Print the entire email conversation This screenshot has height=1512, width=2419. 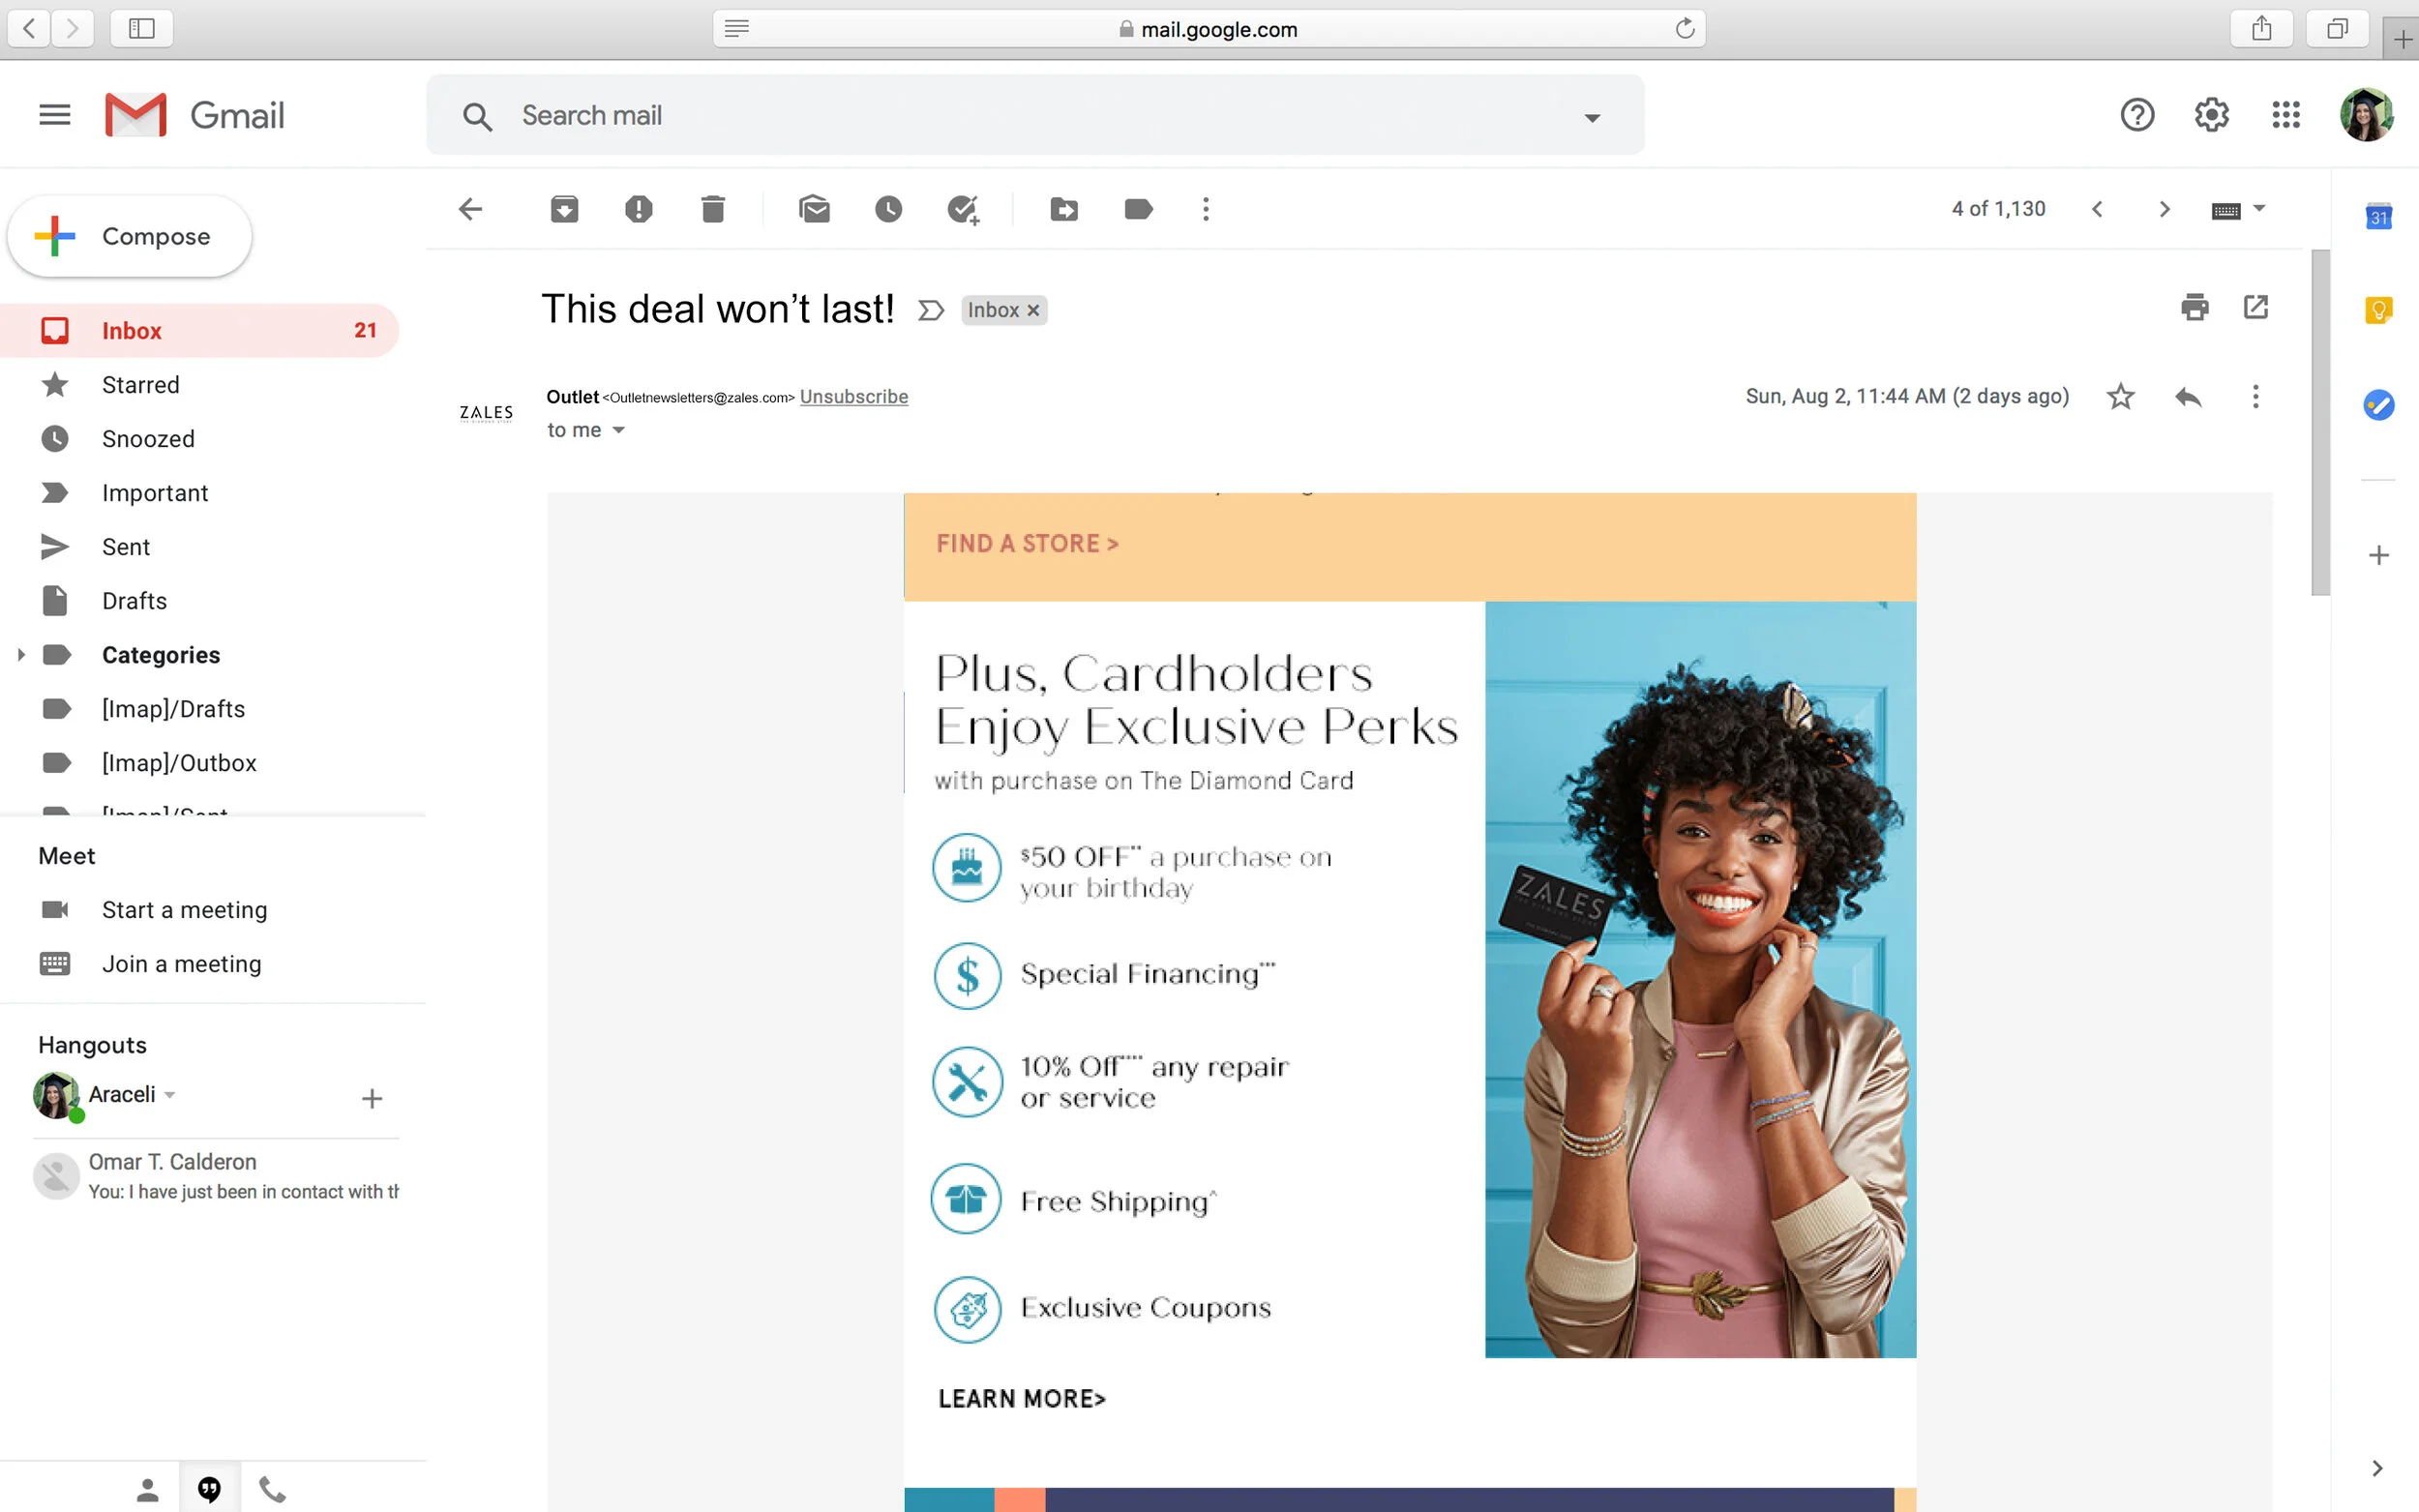(x=2194, y=307)
